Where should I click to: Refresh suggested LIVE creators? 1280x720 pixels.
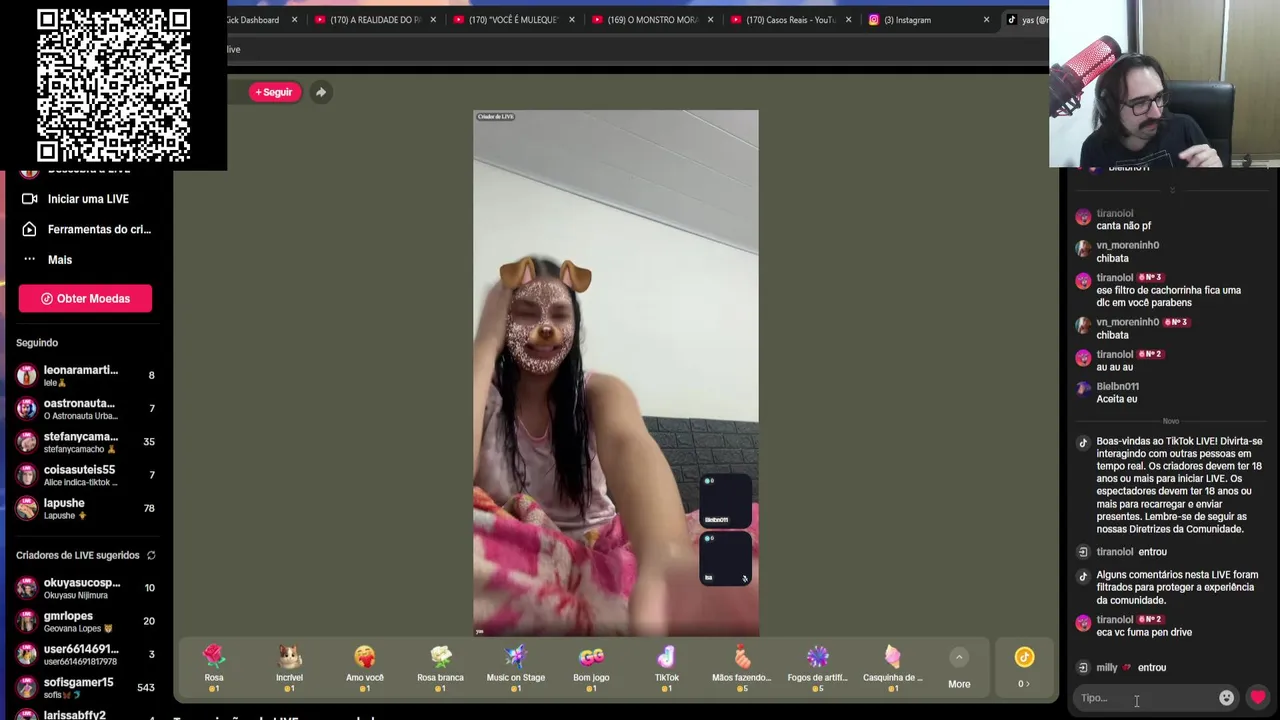(x=151, y=555)
